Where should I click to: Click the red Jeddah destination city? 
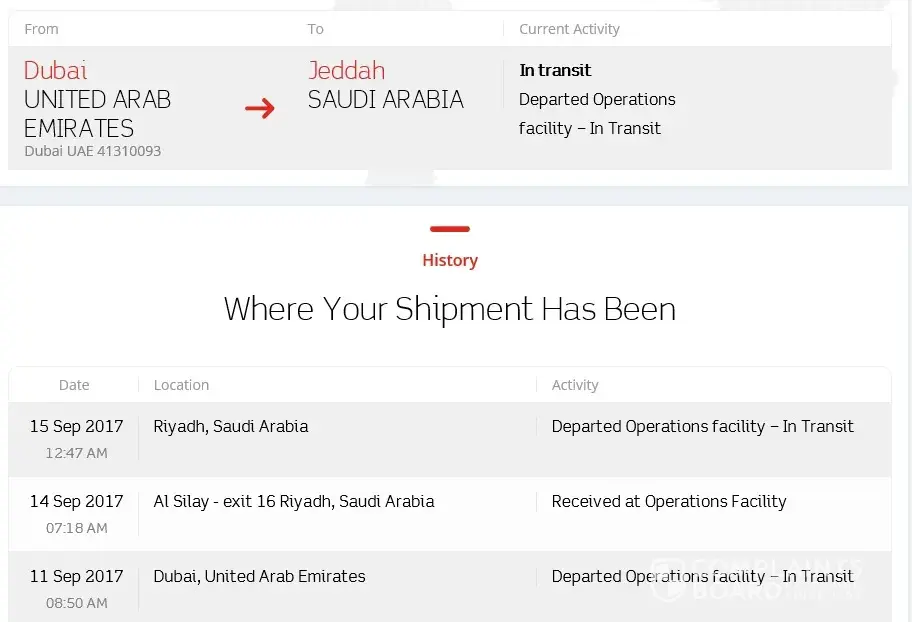[x=346, y=71]
